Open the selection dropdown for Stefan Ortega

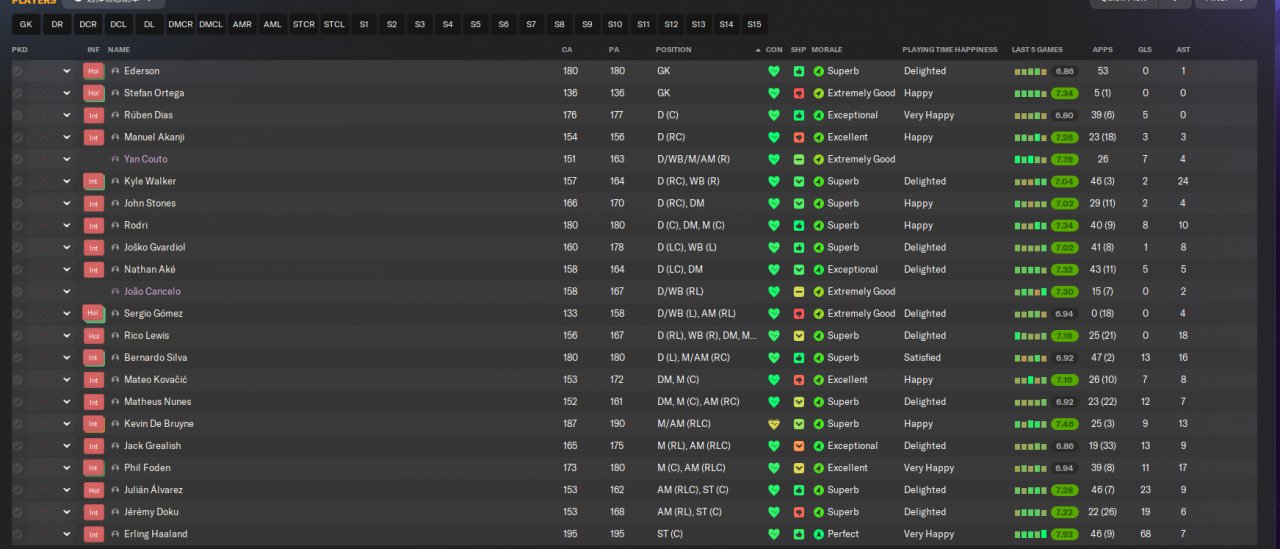point(67,93)
